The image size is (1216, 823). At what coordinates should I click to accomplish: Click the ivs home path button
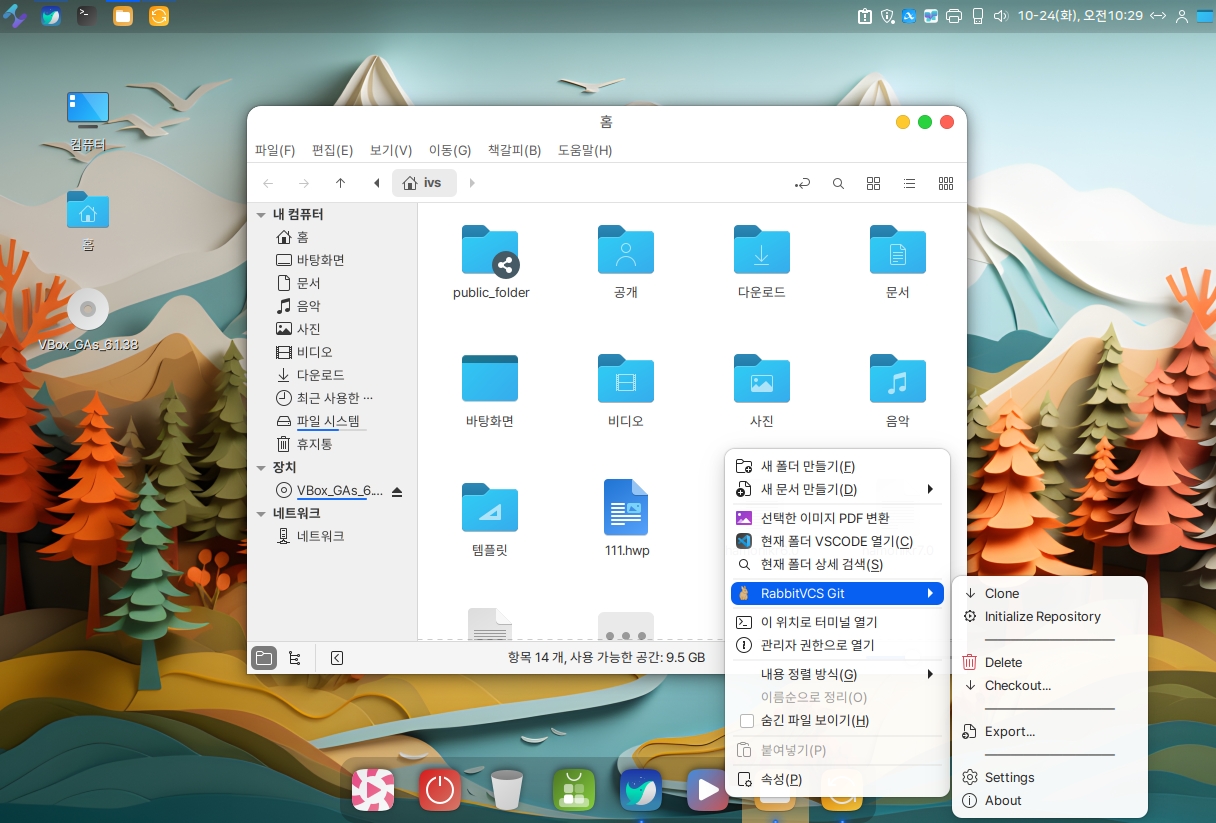point(423,183)
